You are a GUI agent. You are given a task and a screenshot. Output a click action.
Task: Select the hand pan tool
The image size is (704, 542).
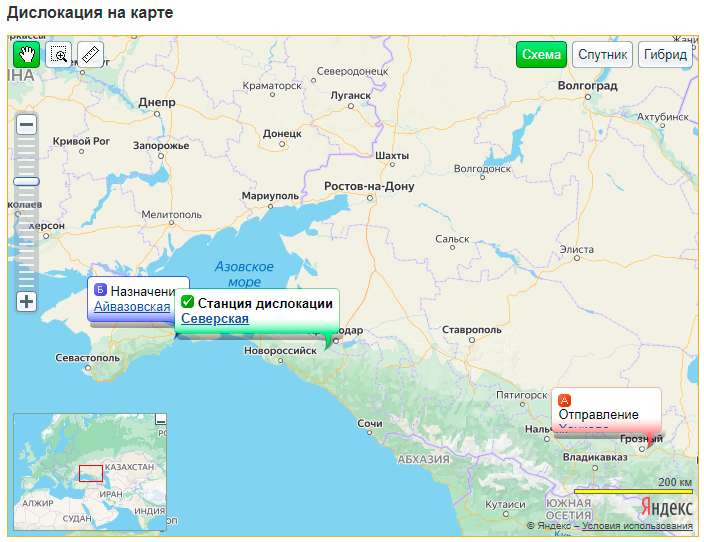tap(26, 54)
